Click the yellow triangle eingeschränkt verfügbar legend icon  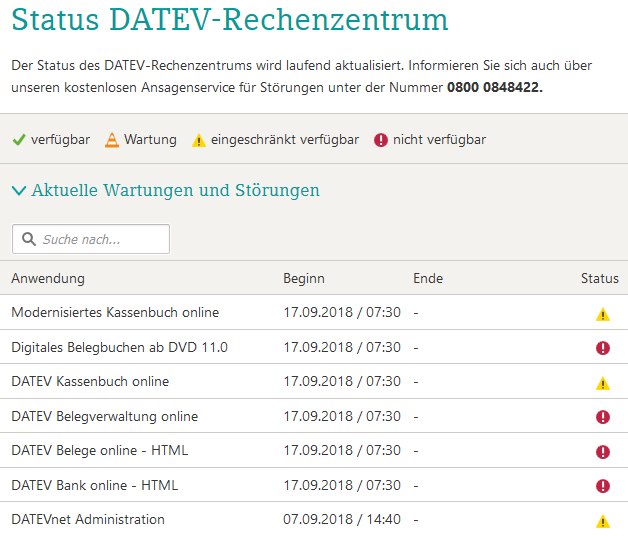(x=199, y=141)
